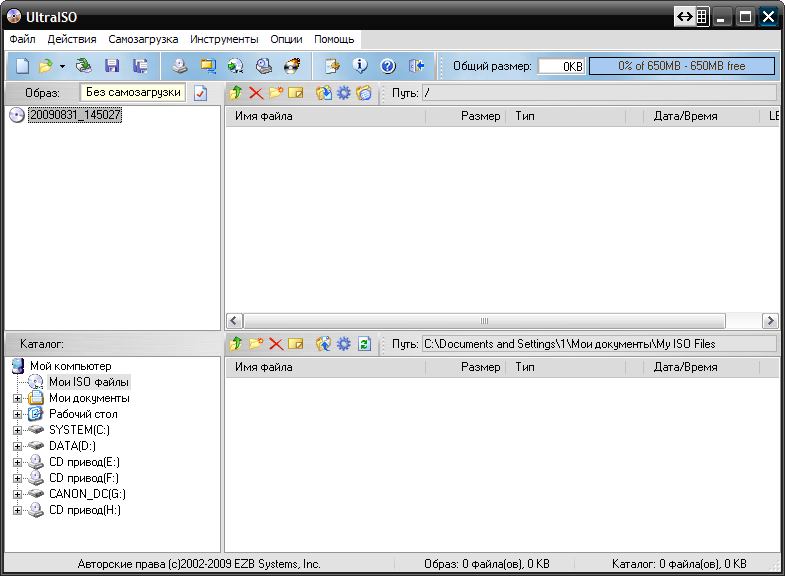Click the compress disc icon with green arrow
Viewport: 785px width, 576px height.
235,66
